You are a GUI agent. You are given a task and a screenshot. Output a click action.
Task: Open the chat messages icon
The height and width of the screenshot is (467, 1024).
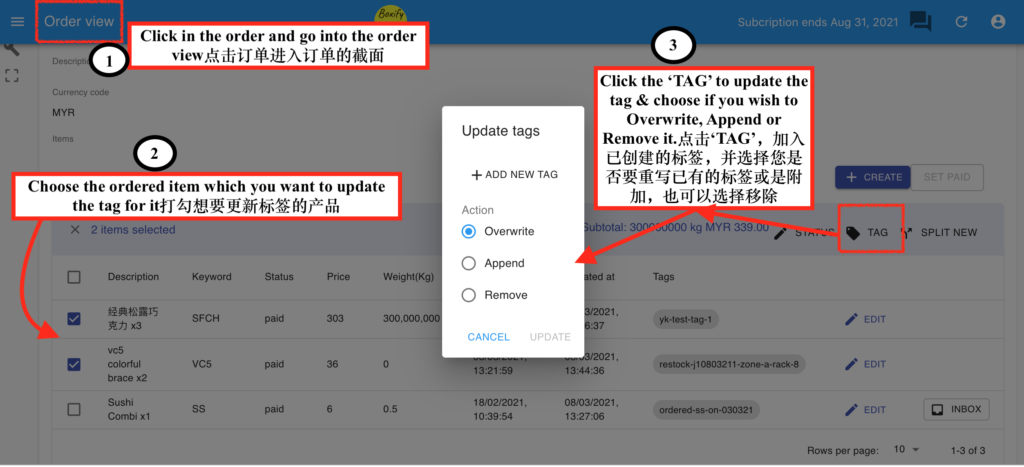[x=920, y=21]
